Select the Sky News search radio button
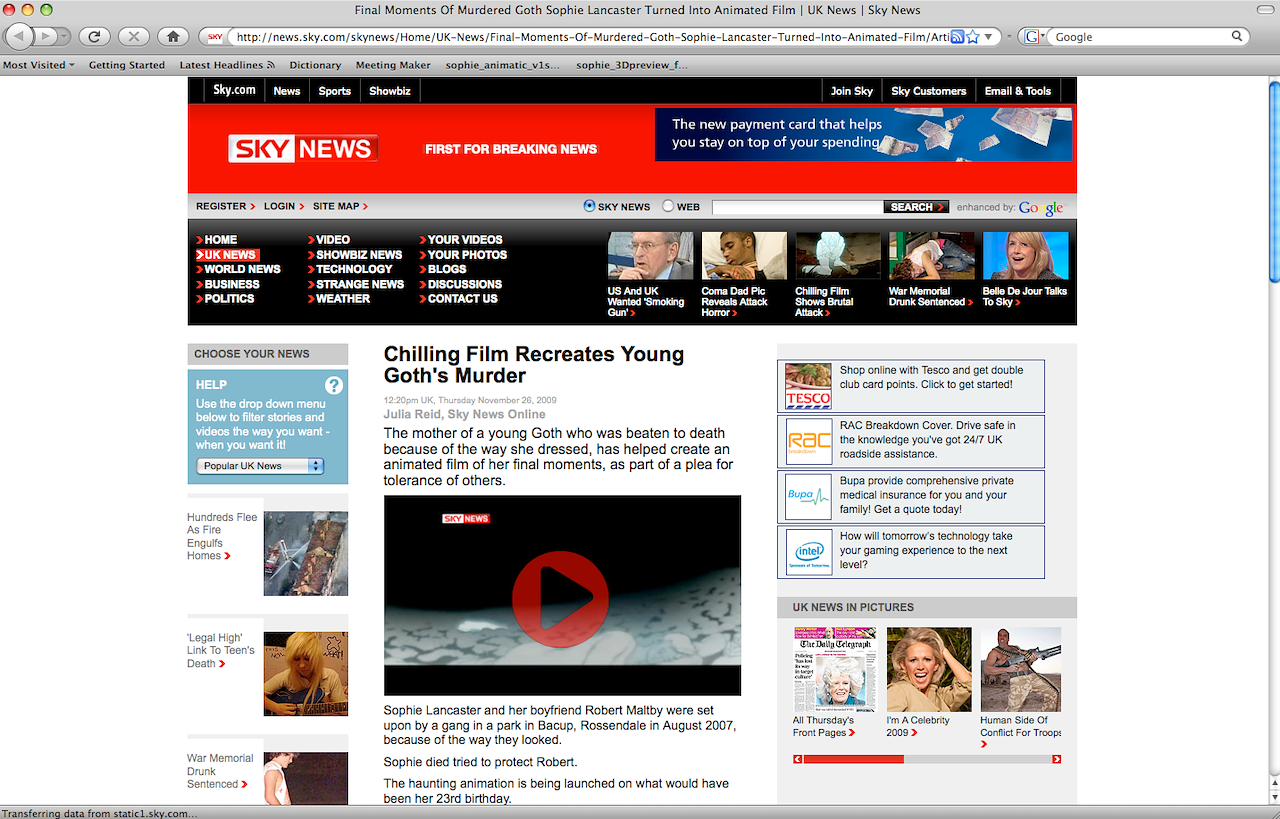The height and width of the screenshot is (819, 1280). pyautogui.click(x=589, y=206)
